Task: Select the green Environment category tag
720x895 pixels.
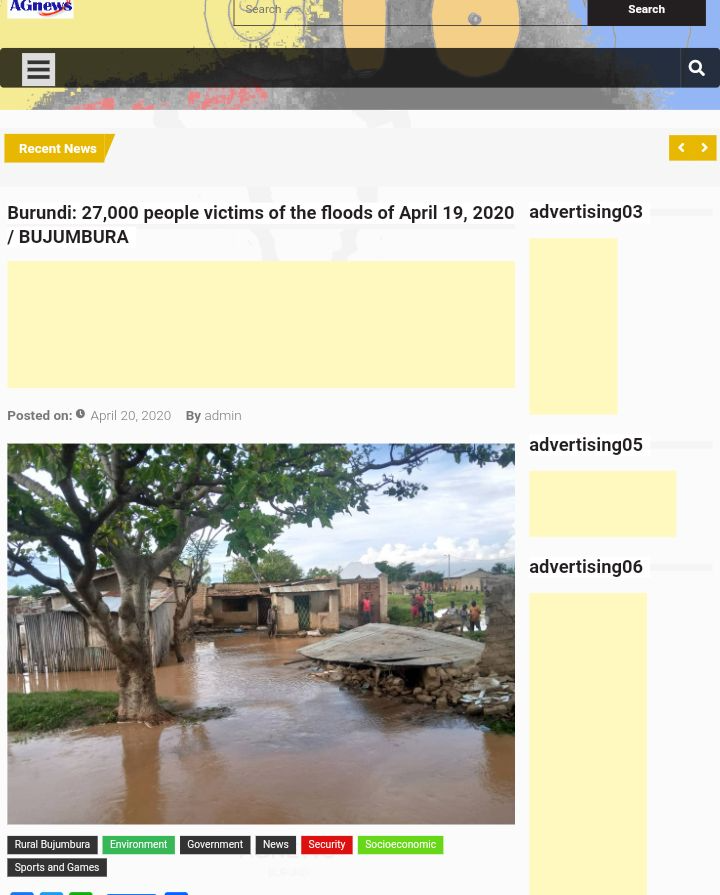Action: pyautogui.click(x=138, y=845)
